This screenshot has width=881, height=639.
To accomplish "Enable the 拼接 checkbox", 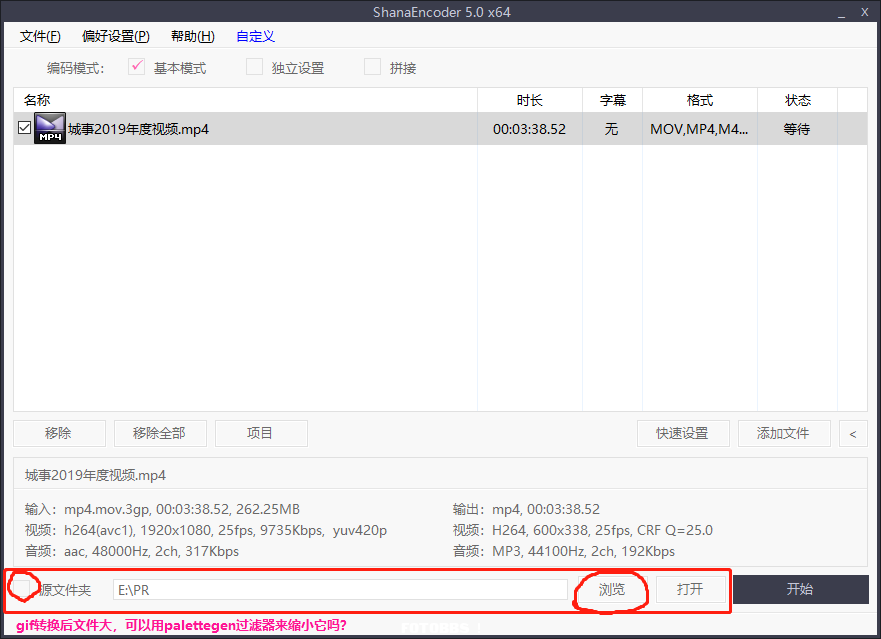I will [x=373, y=67].
